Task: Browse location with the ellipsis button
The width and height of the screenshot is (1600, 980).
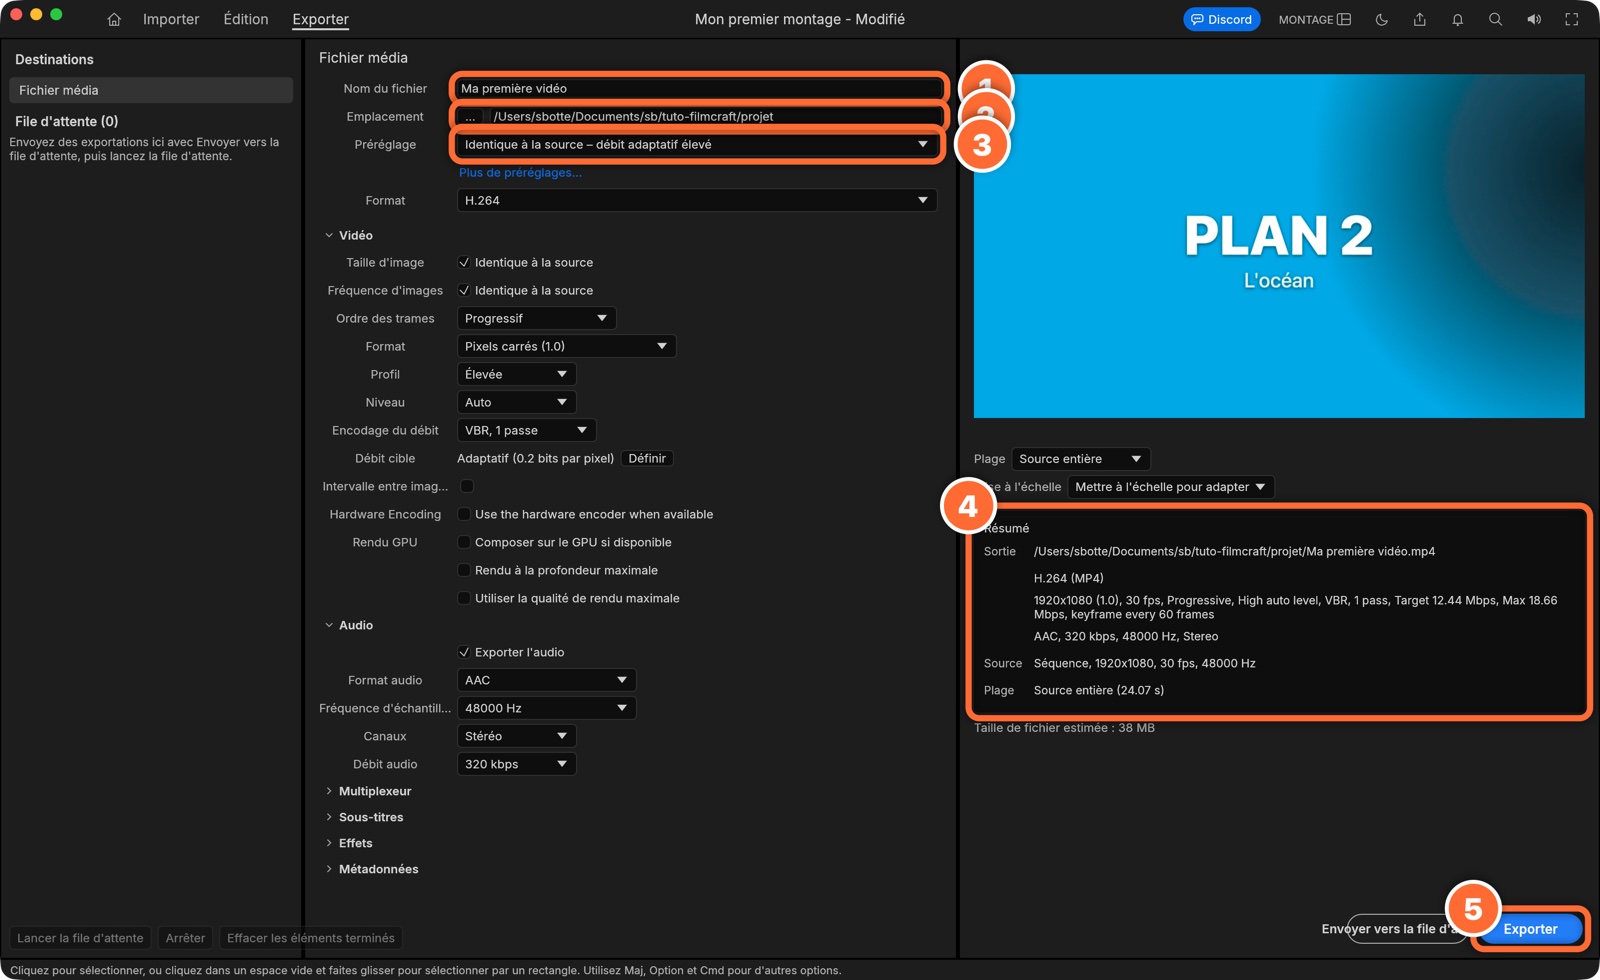Action: [470, 116]
